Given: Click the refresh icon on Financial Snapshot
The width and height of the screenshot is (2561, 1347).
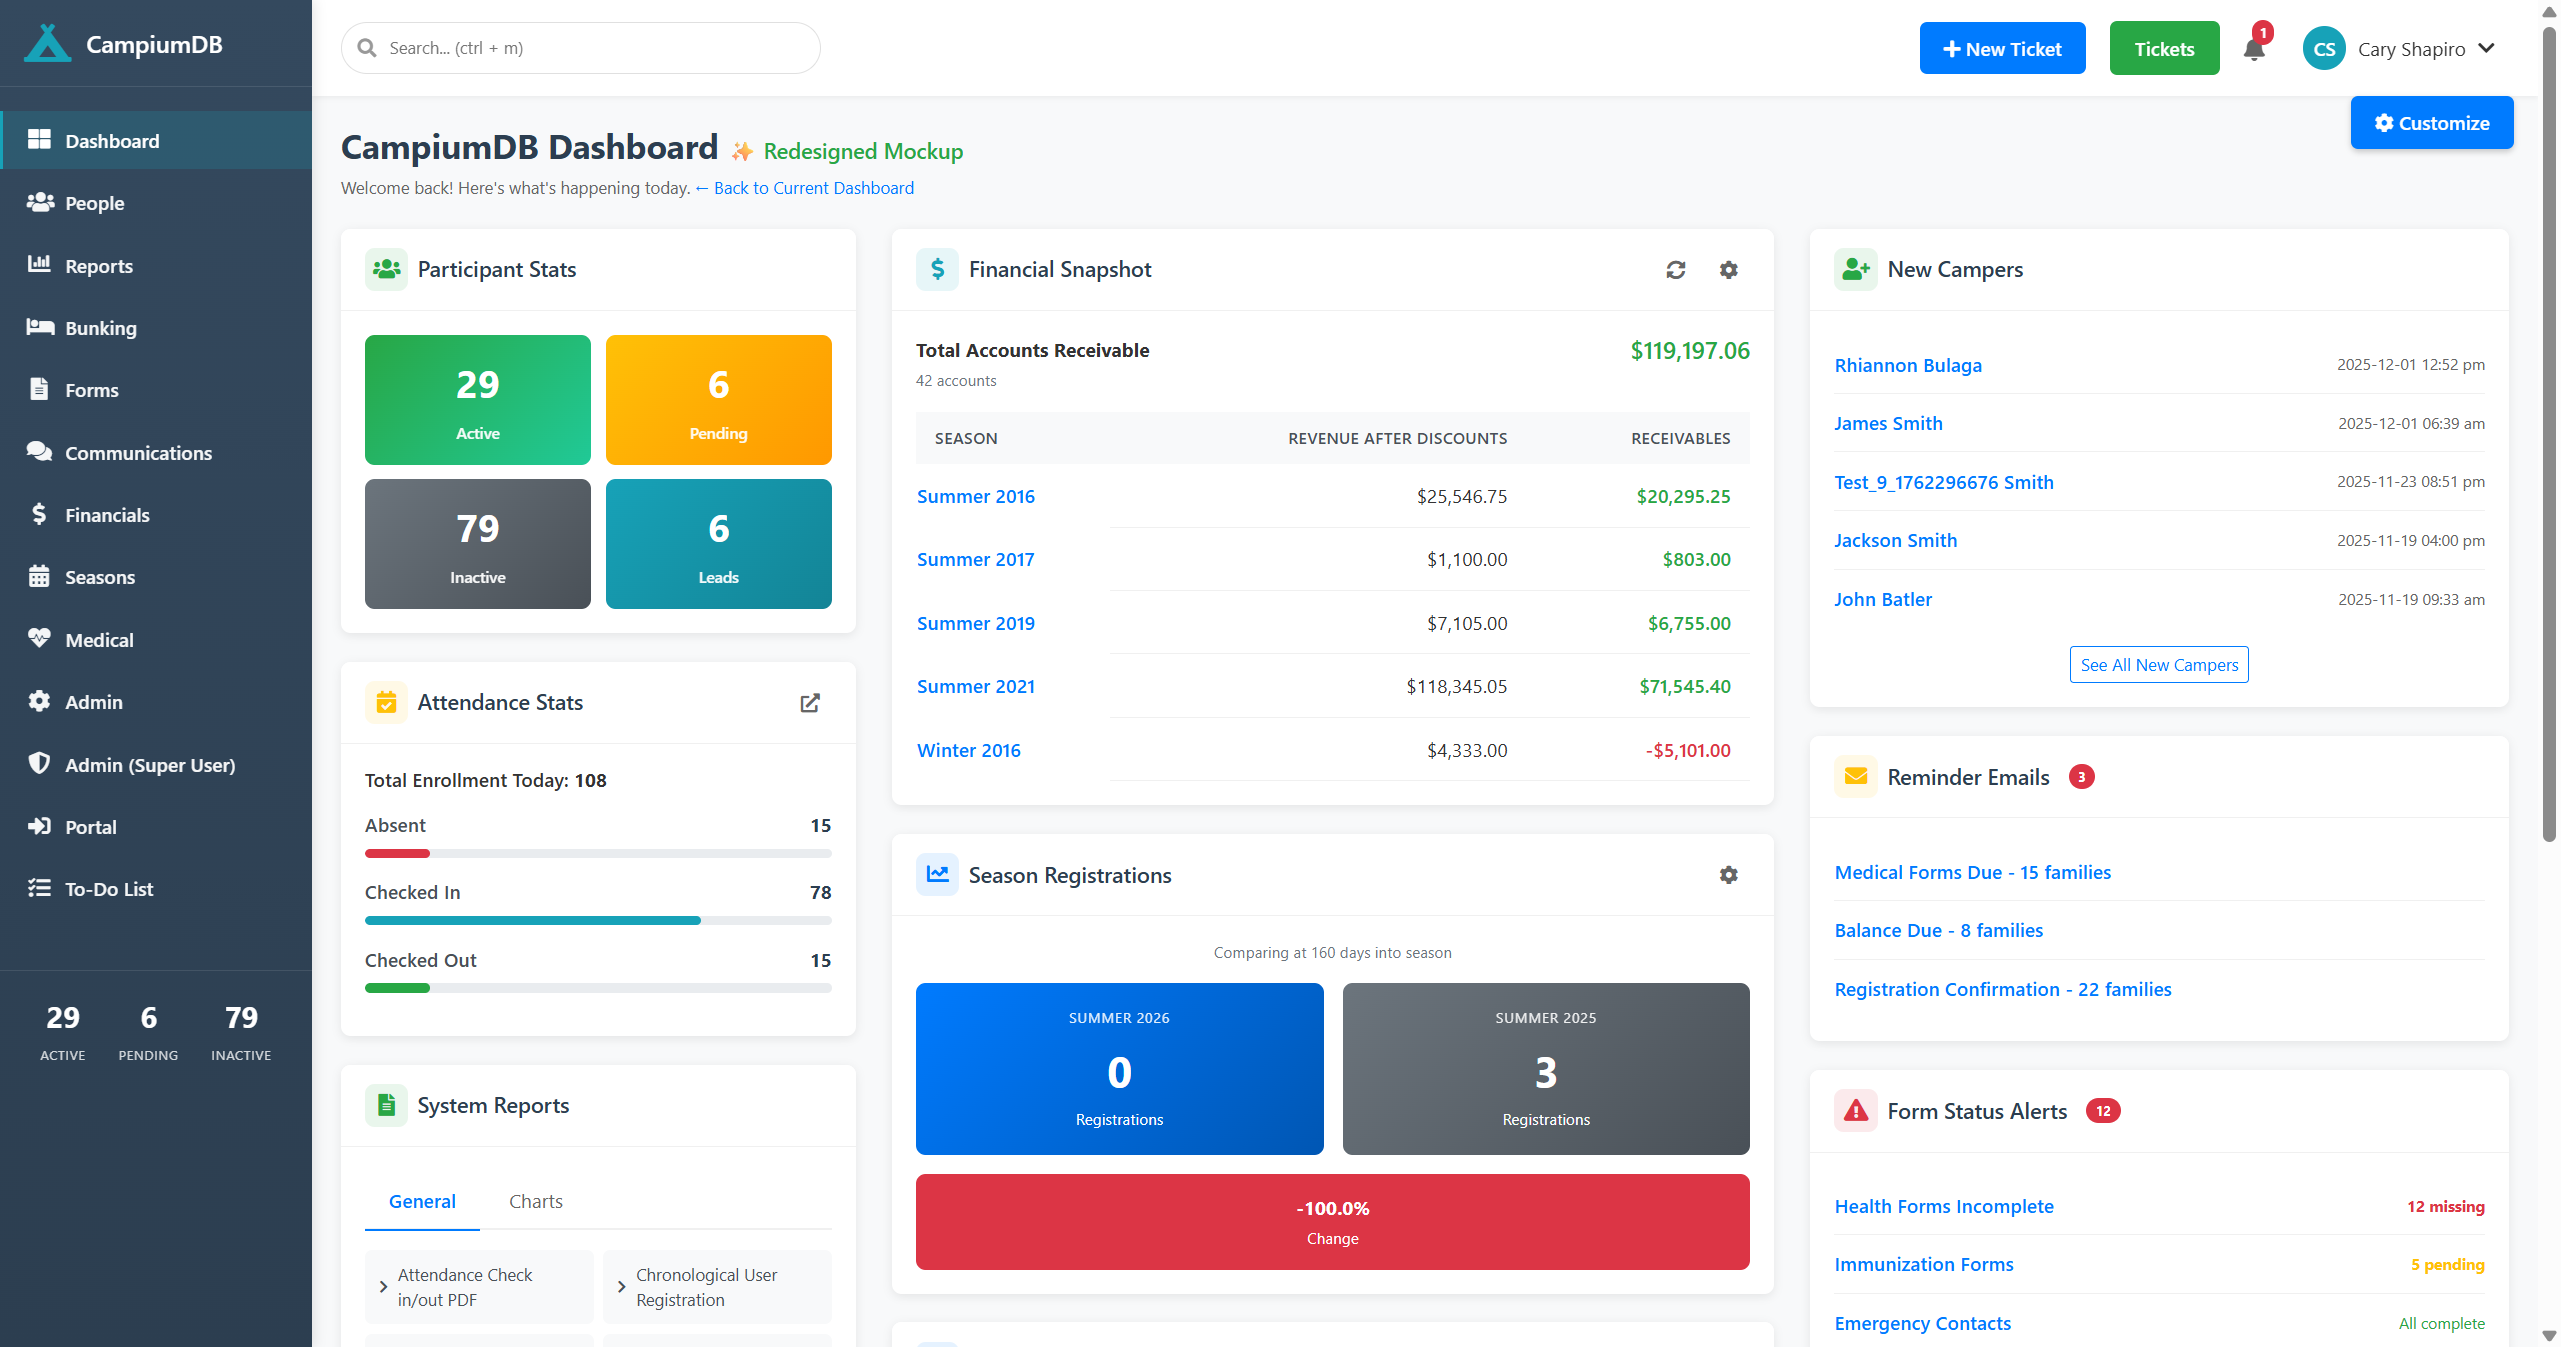Looking at the screenshot, I should 1677,270.
